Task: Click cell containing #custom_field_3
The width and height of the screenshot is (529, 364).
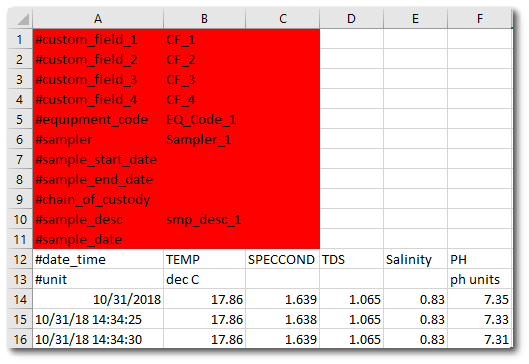Action: [98, 79]
